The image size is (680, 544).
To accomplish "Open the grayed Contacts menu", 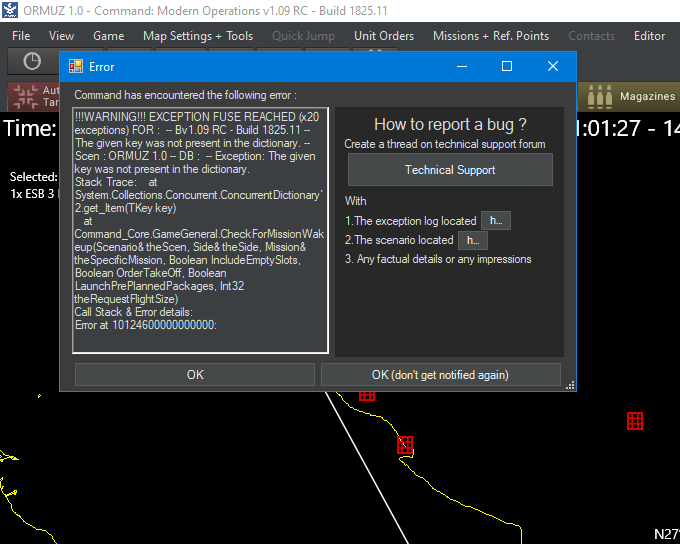I will (592, 36).
